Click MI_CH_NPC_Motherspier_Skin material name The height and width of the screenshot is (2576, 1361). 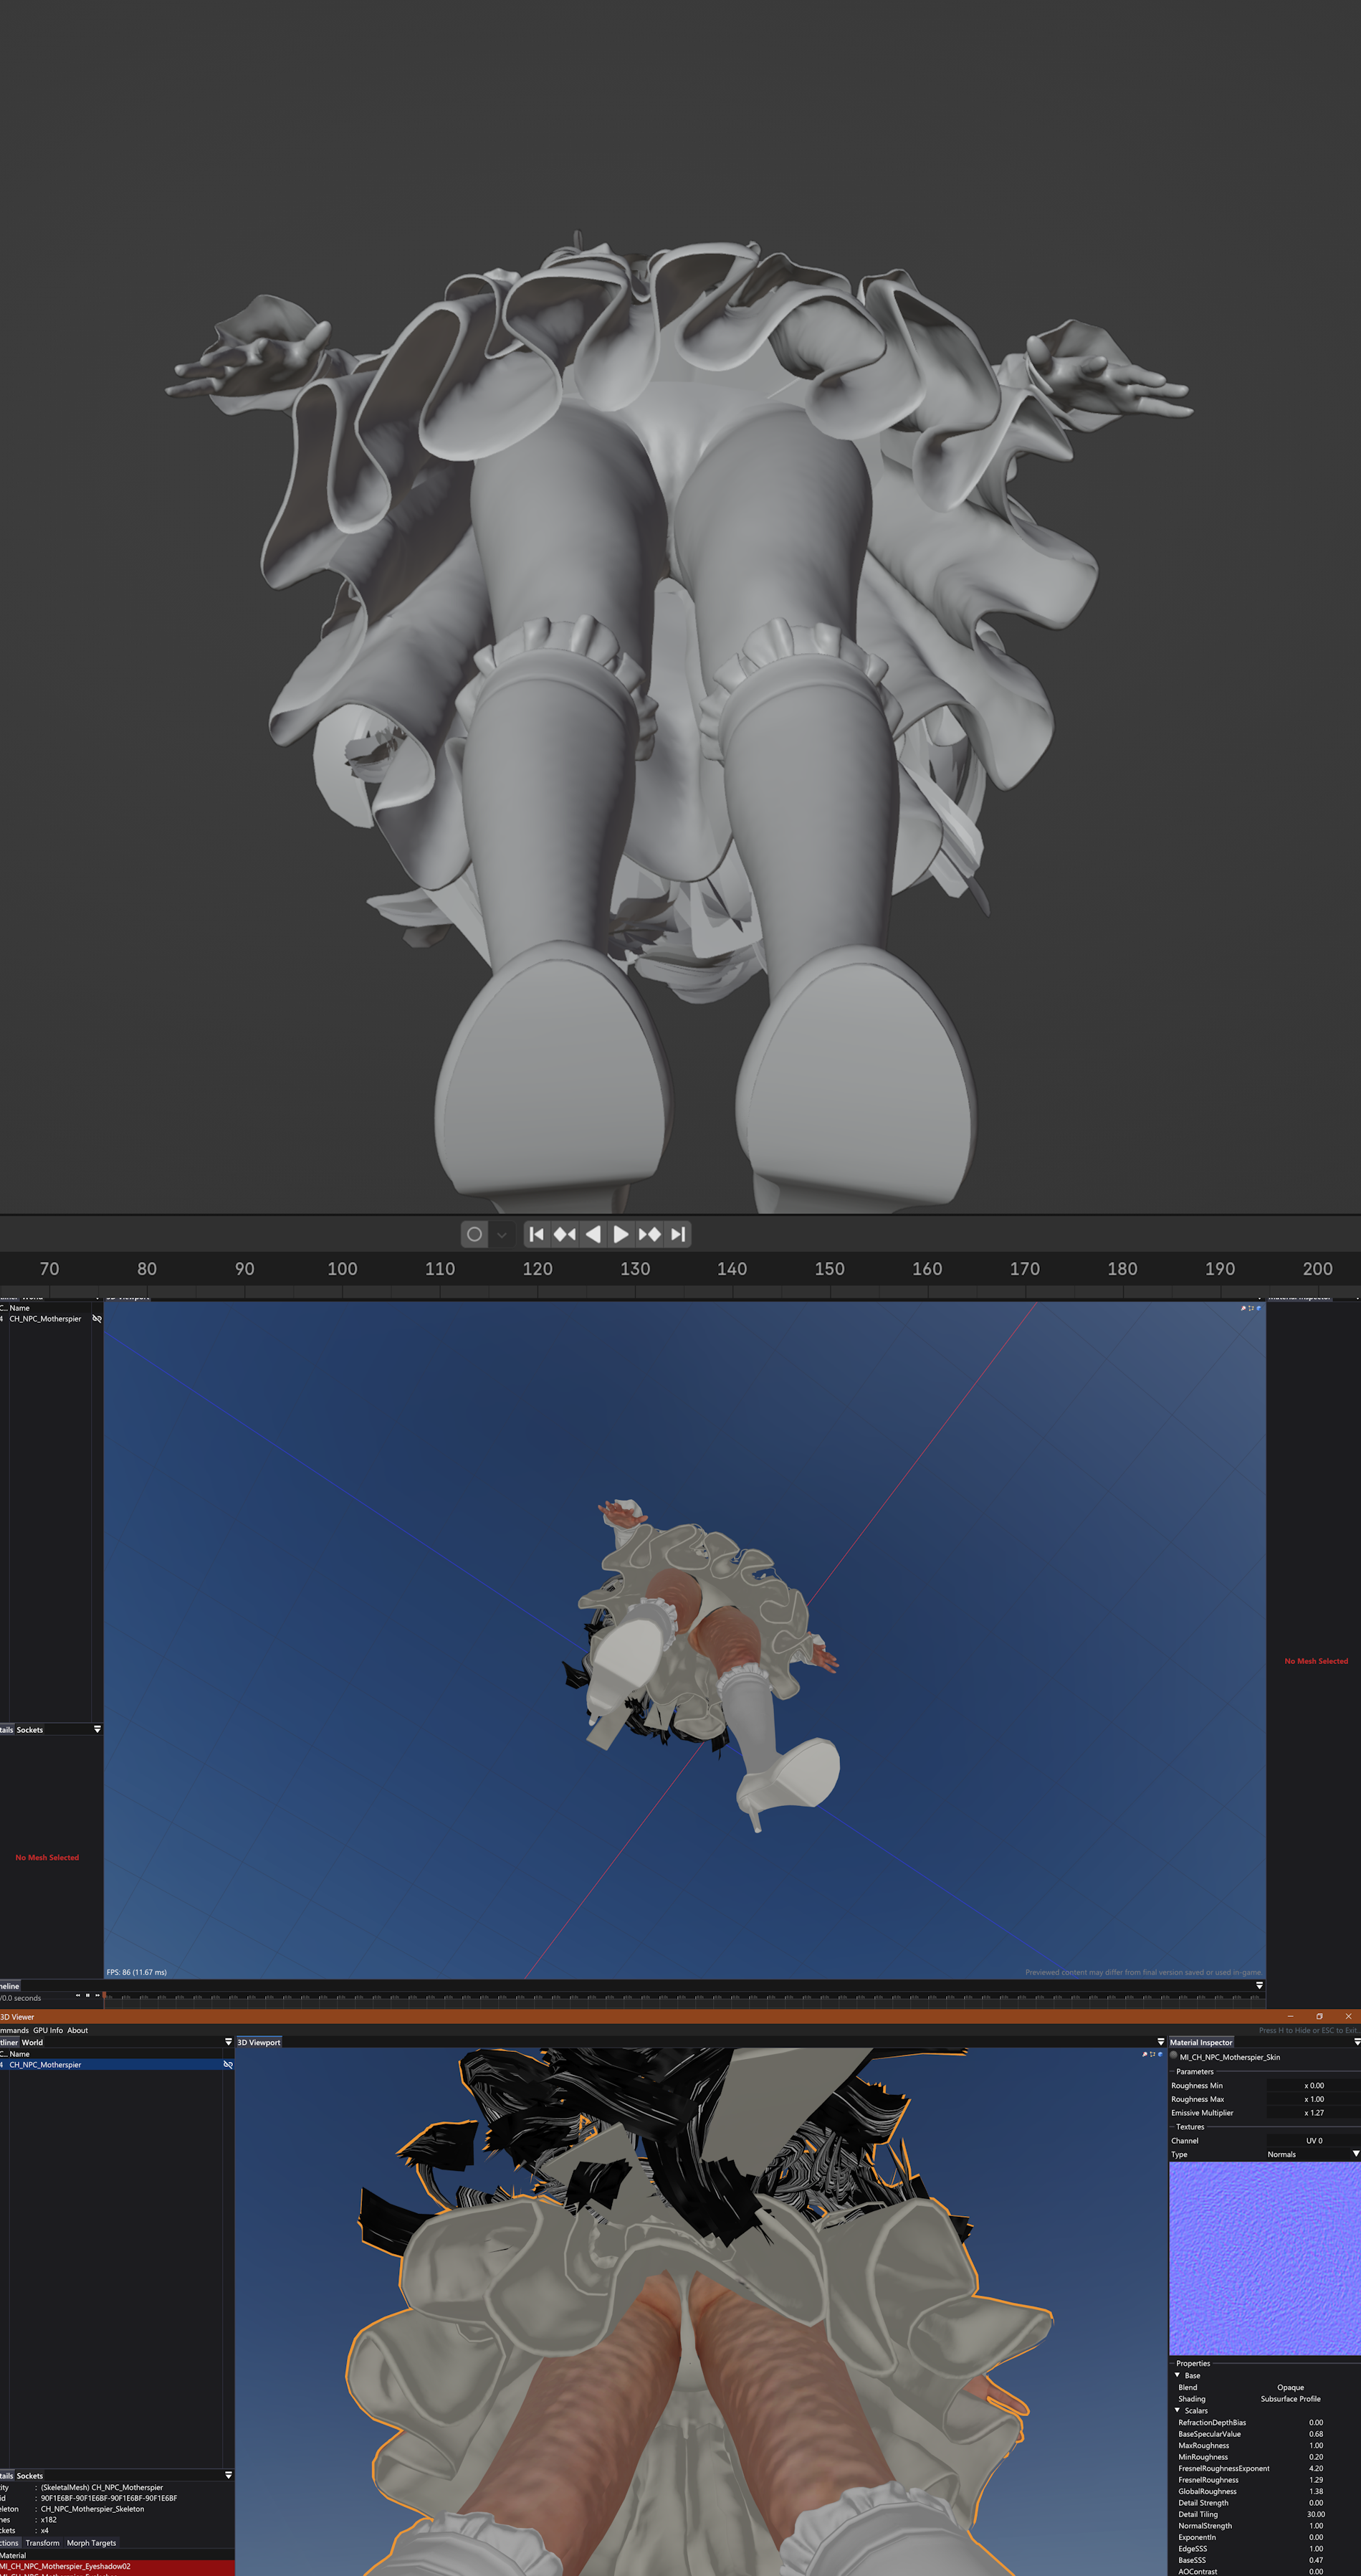coord(1230,2058)
